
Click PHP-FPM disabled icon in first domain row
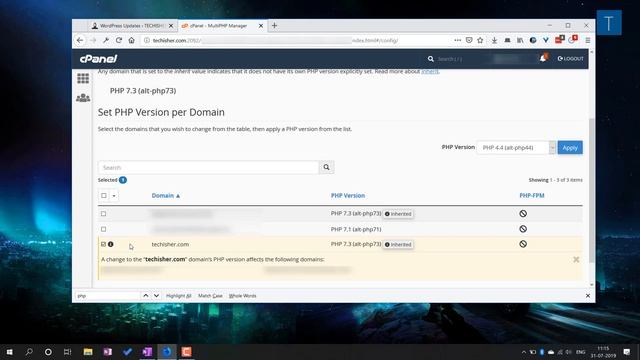coord(523,213)
